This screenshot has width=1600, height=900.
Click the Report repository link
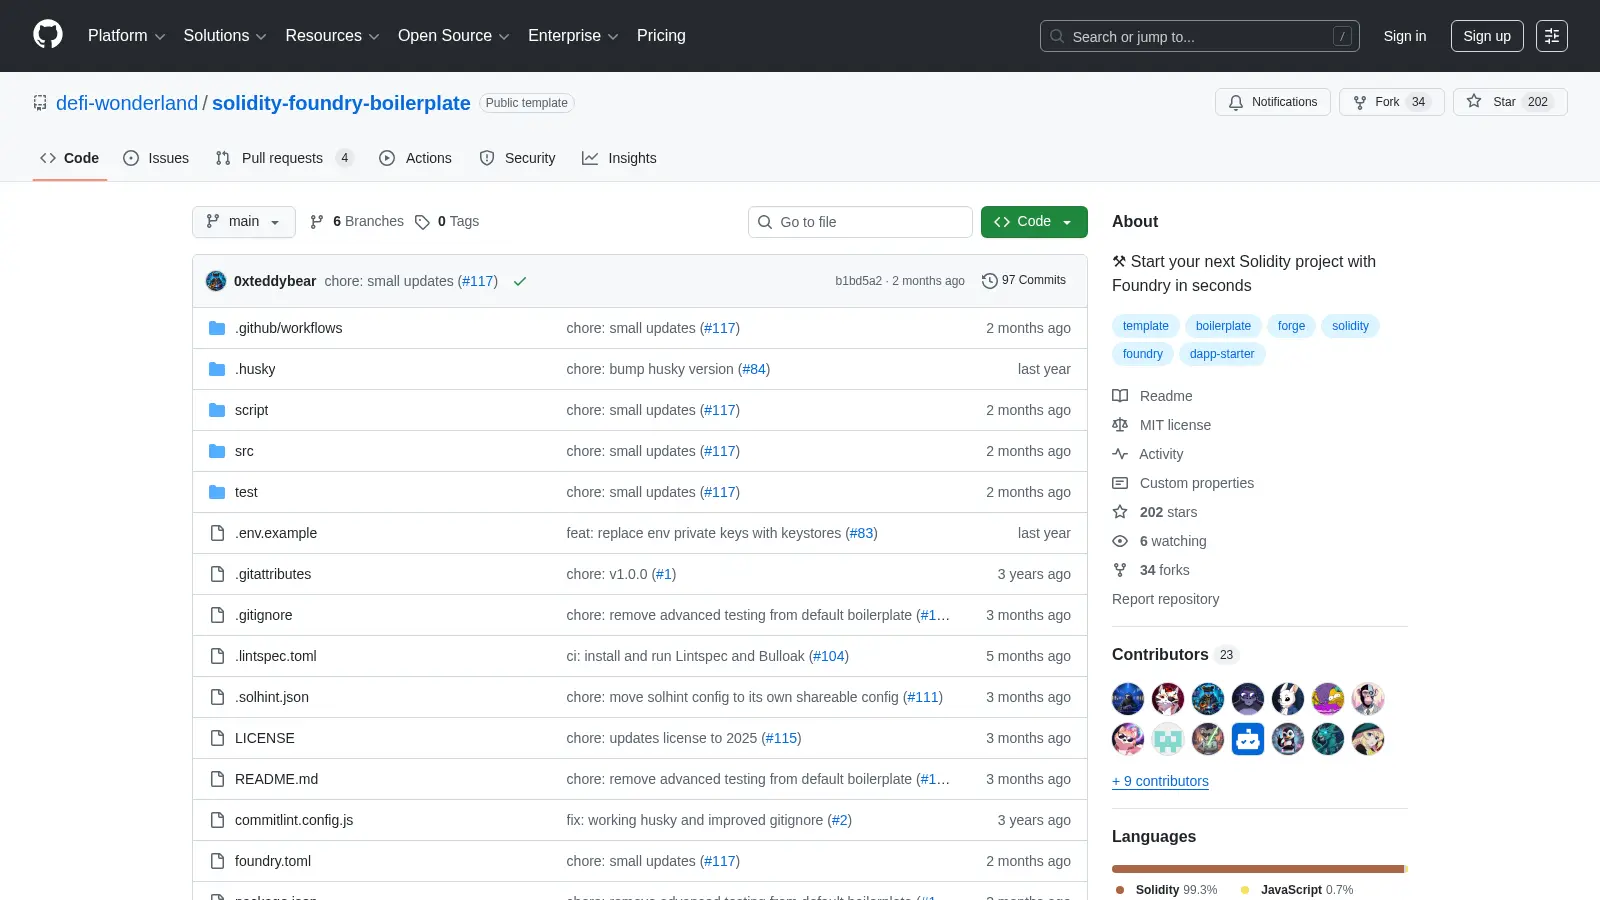1165,599
